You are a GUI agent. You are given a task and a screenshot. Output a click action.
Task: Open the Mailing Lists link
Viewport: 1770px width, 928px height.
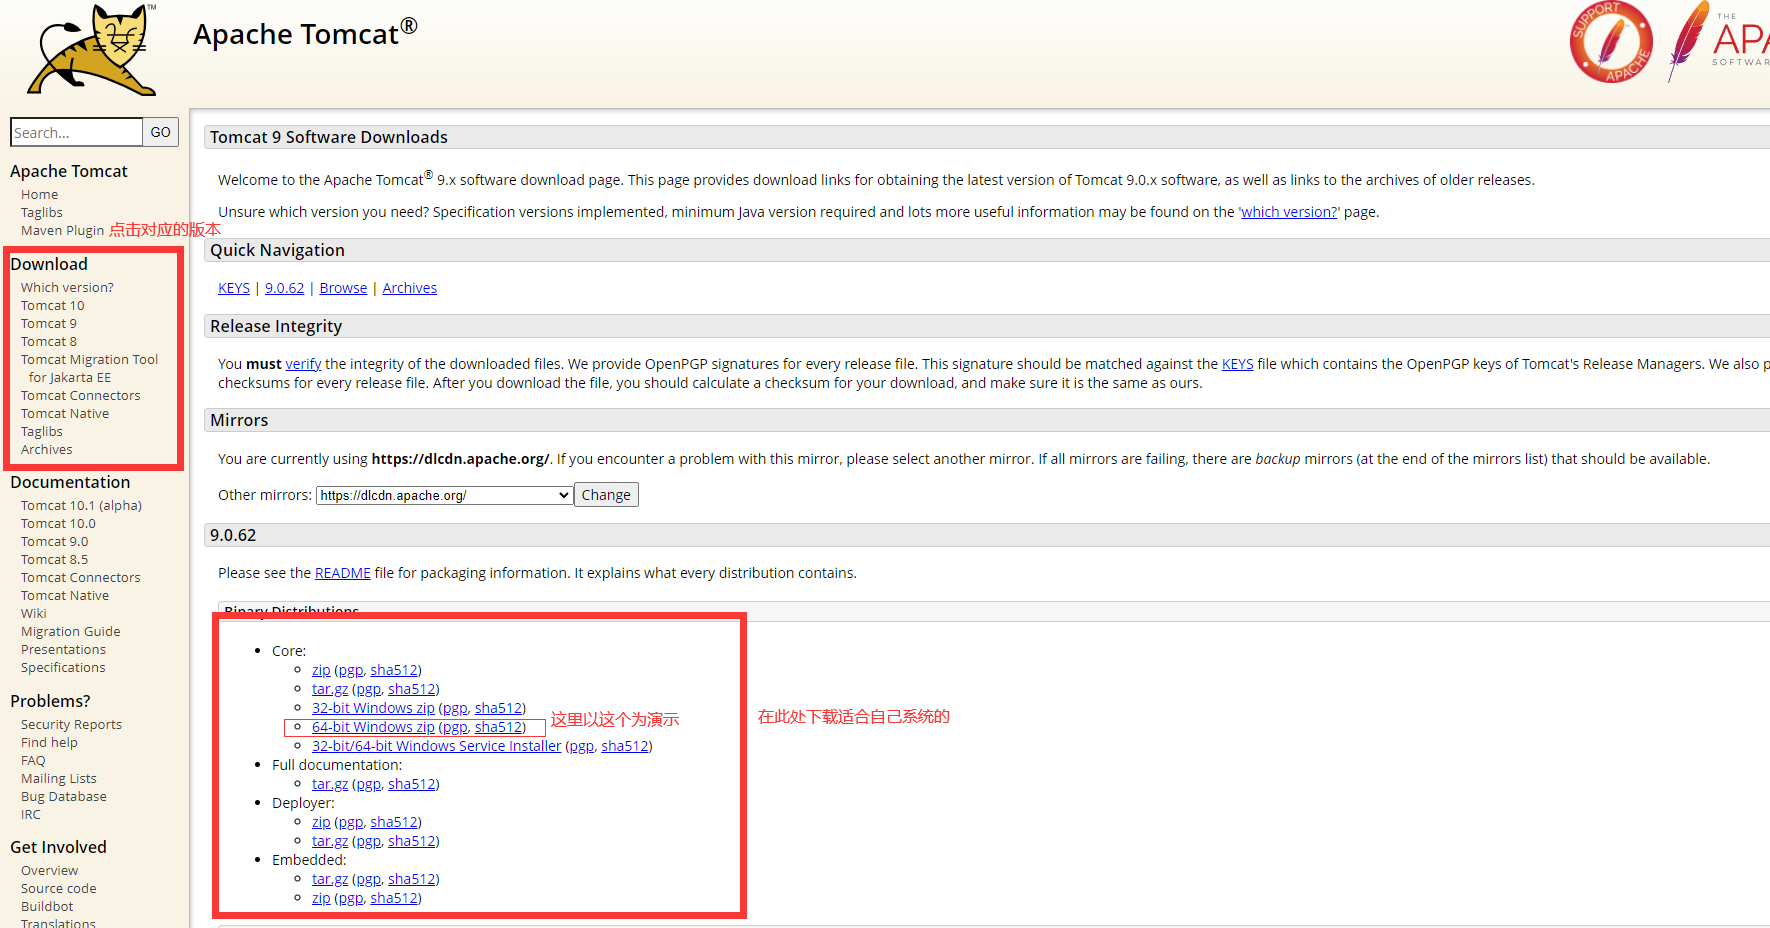(x=59, y=779)
